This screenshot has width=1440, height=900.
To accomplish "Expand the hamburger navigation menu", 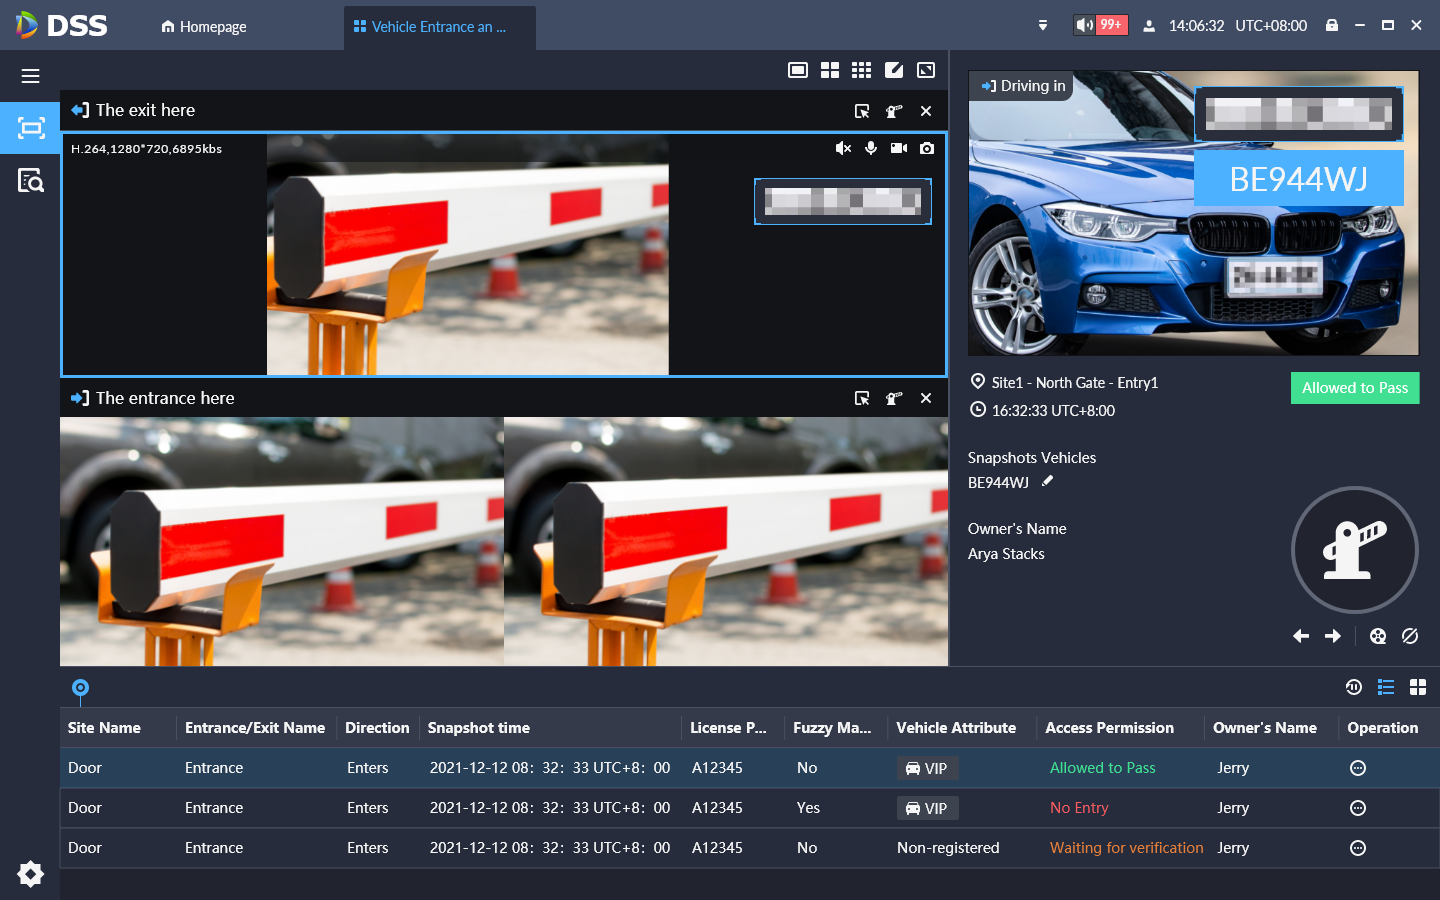I will (x=31, y=76).
